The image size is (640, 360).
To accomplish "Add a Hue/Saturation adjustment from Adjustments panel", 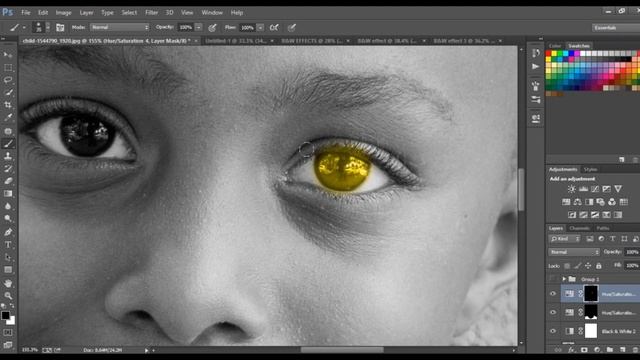I will (x=566, y=202).
